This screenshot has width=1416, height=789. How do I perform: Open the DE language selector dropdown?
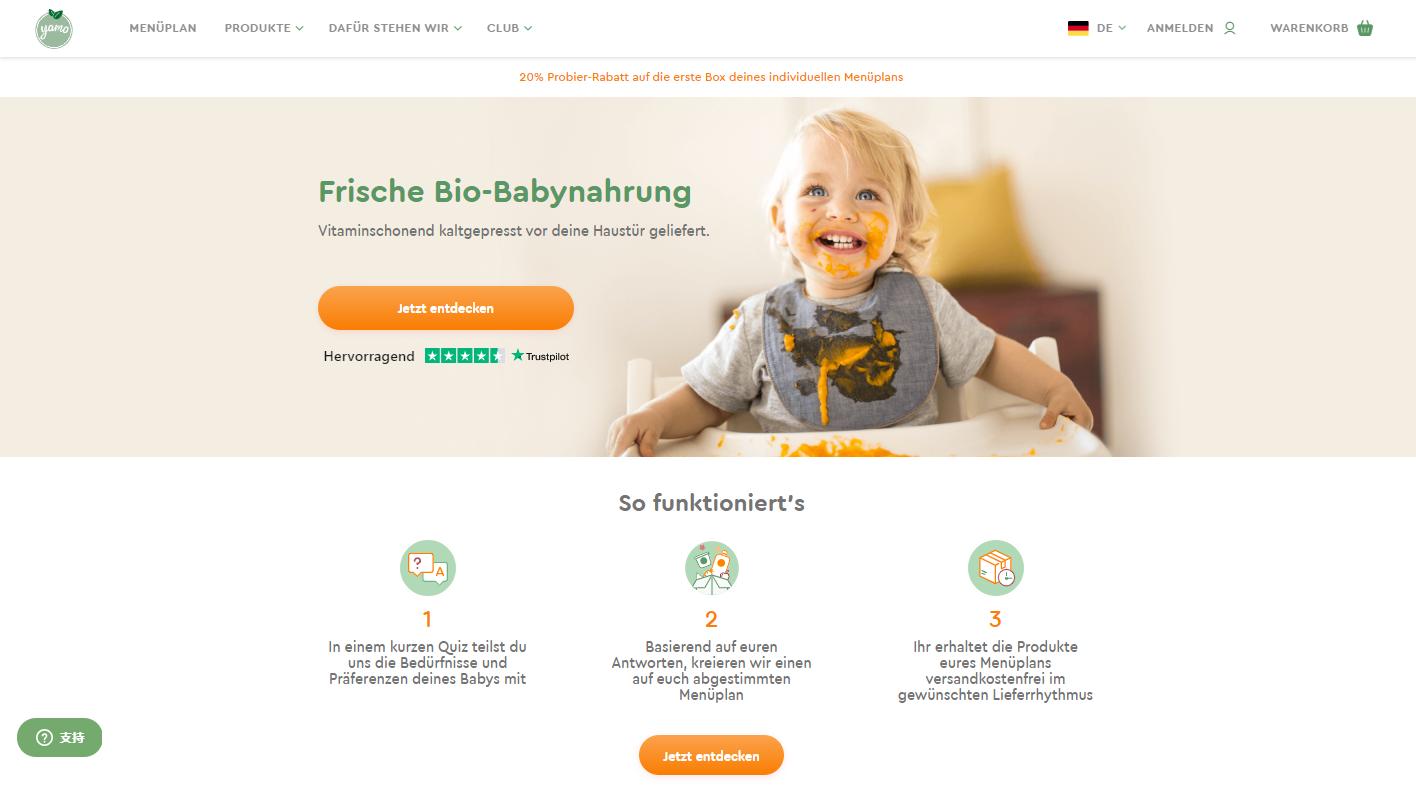coord(1111,28)
